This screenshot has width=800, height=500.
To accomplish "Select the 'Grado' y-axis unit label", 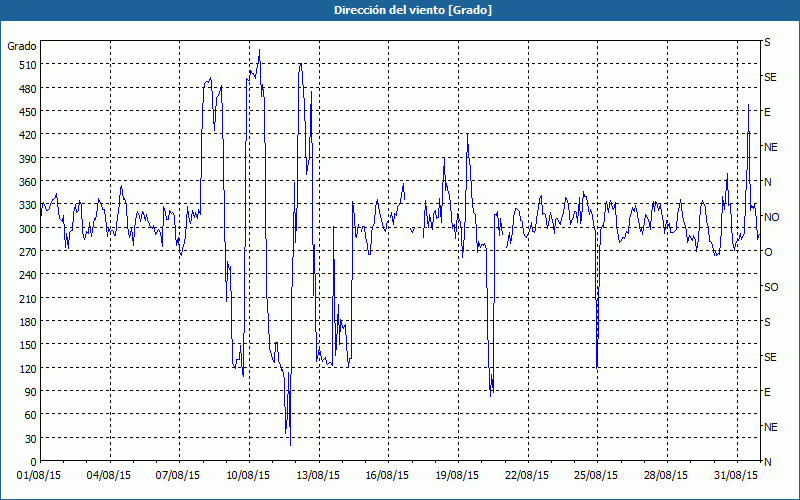I will point(22,46).
